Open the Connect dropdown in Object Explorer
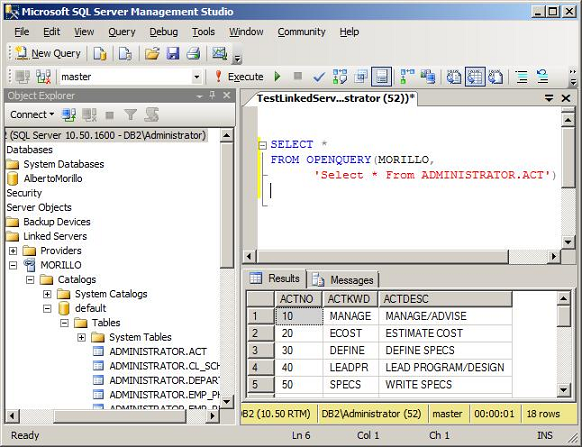582x447 pixels. pyautogui.click(x=32, y=115)
